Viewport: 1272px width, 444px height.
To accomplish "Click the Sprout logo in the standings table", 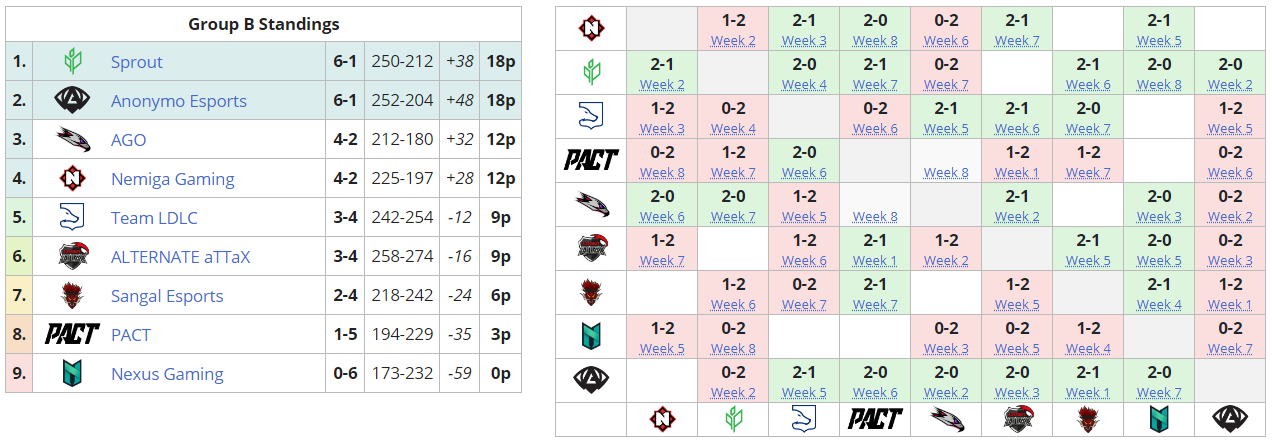I will coord(73,62).
